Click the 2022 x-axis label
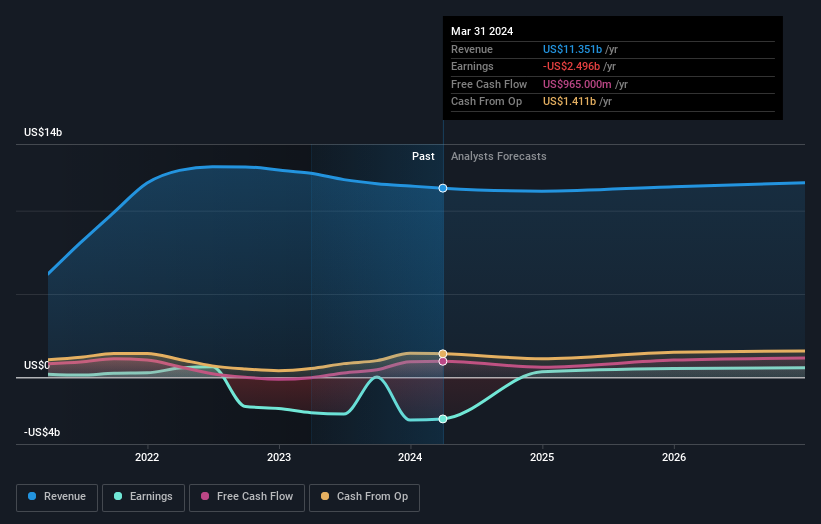Image resolution: width=821 pixels, height=524 pixels. (147, 458)
